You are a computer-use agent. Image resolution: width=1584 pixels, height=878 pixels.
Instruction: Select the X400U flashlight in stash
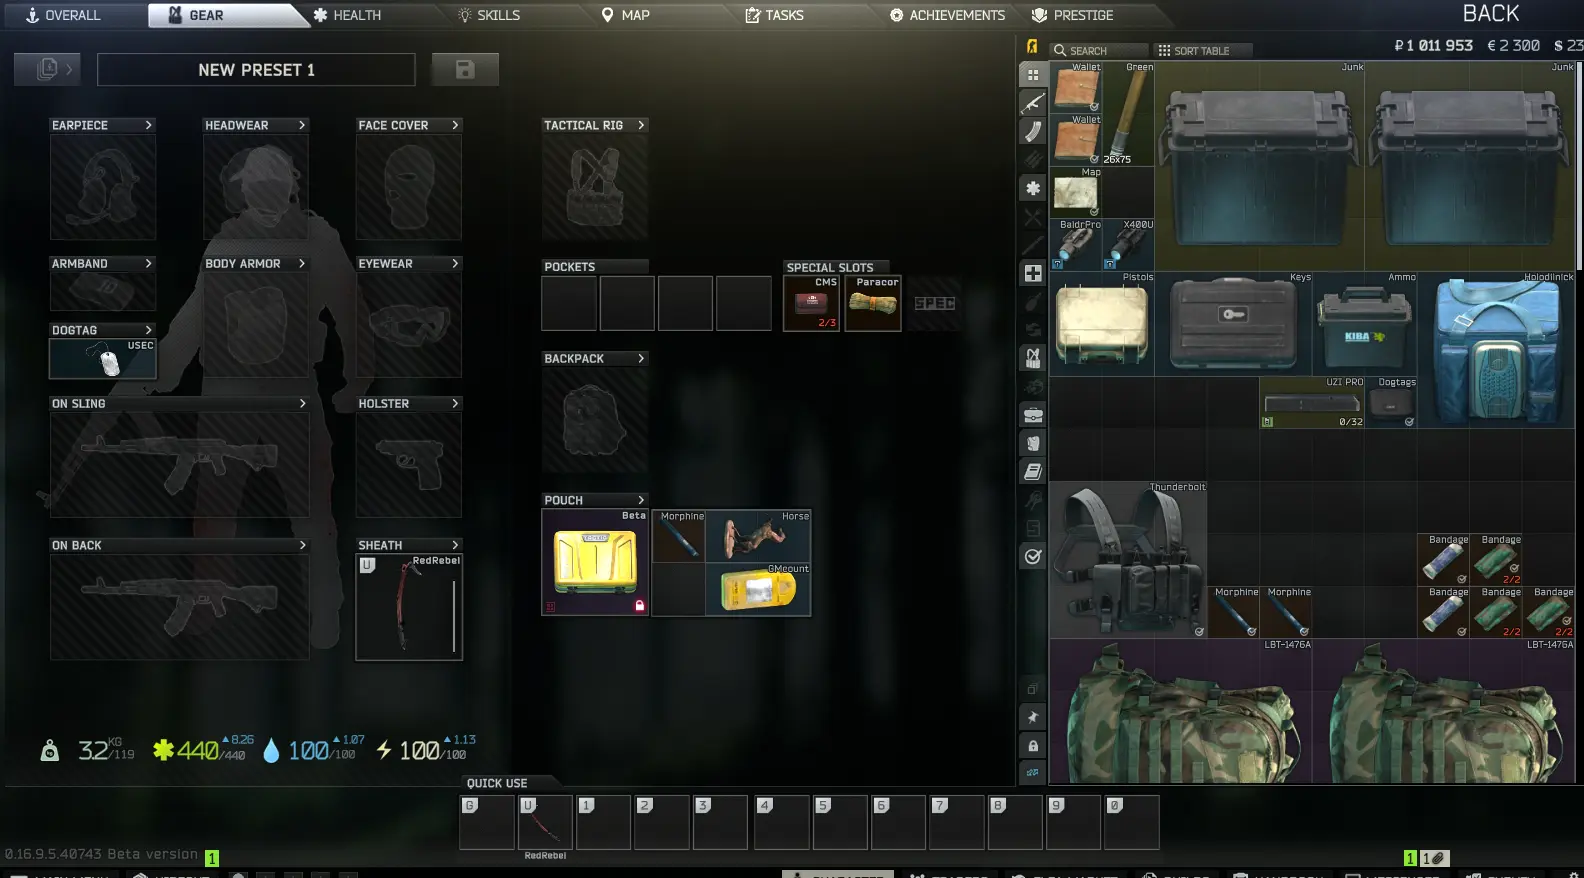pyautogui.click(x=1129, y=245)
